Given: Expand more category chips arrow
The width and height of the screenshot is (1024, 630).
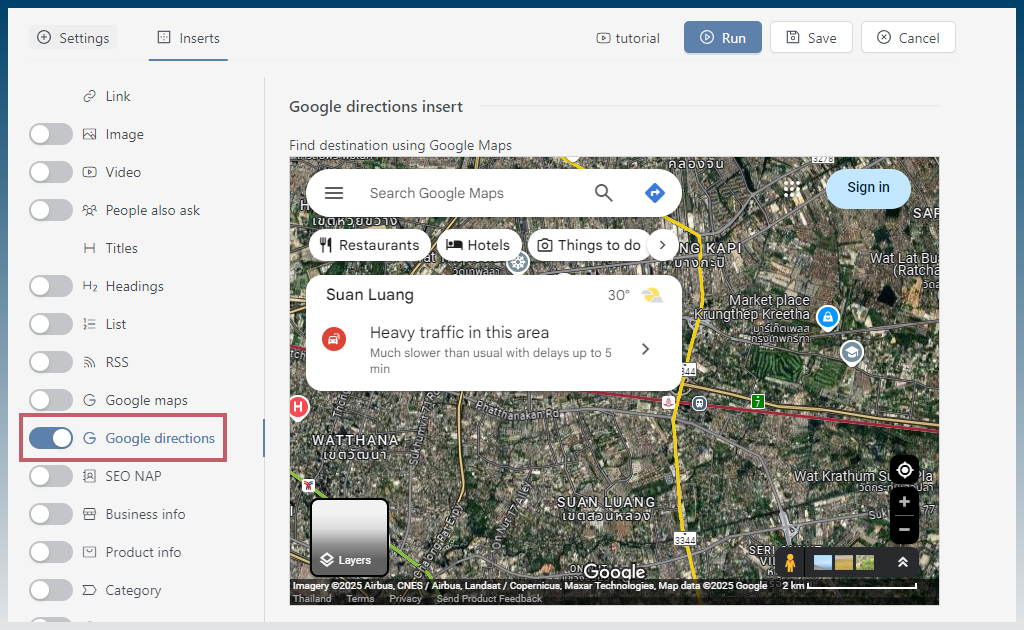Looking at the screenshot, I should click(x=662, y=245).
